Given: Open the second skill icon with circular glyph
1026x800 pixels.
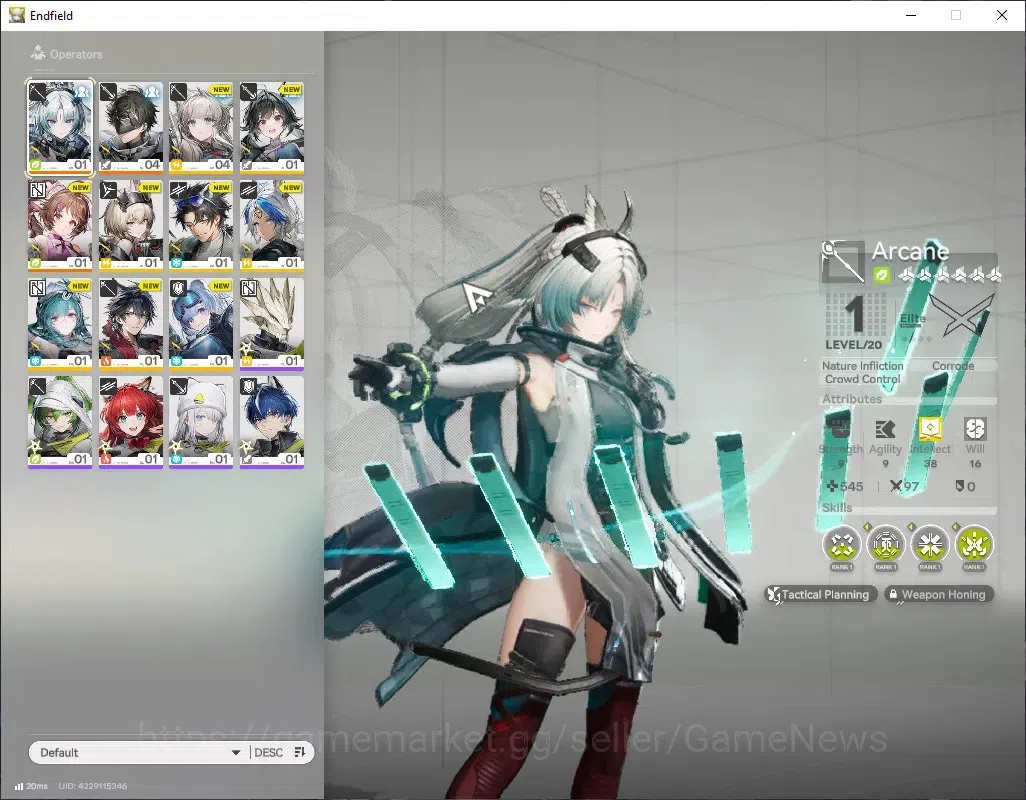Looking at the screenshot, I should pos(885,544).
